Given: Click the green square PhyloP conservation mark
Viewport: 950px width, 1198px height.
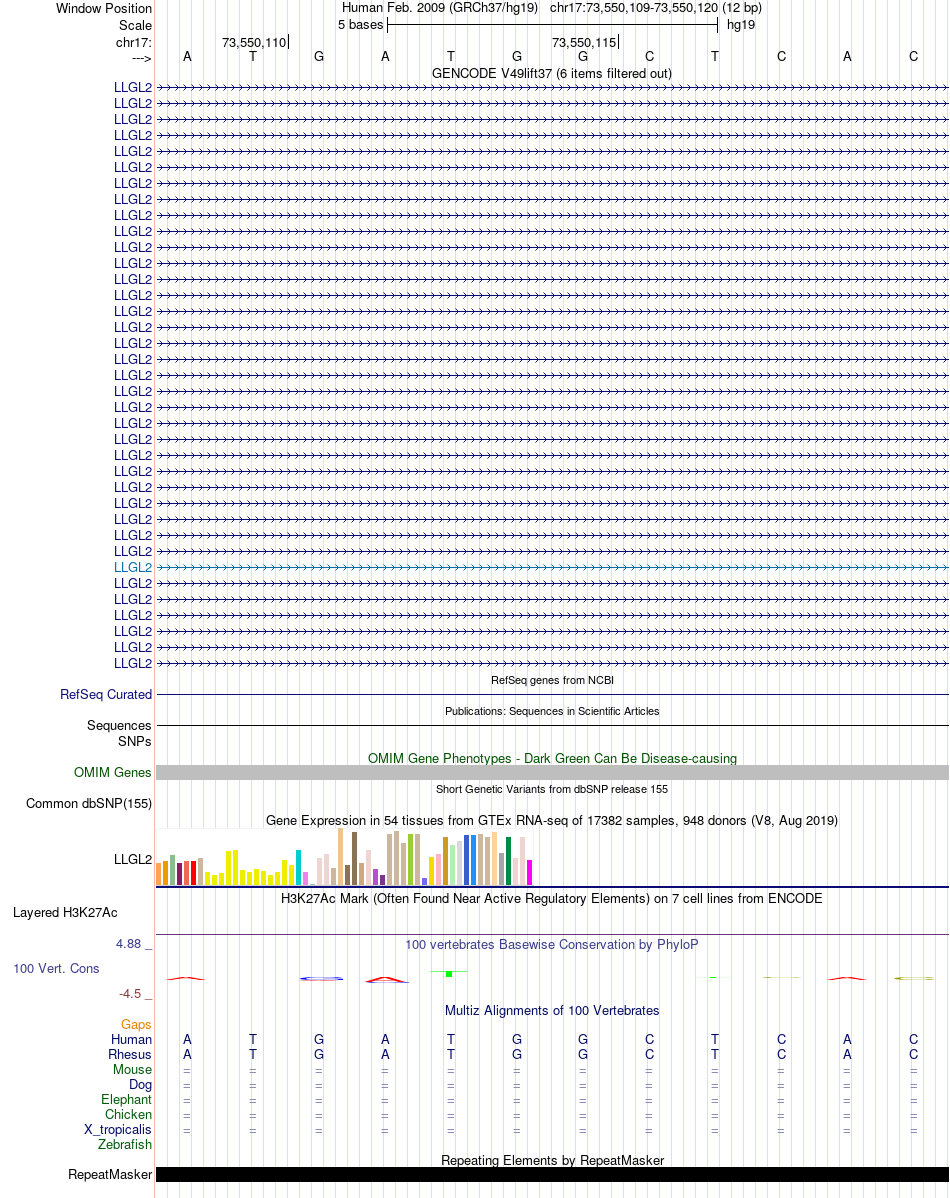Looking at the screenshot, I should pos(449,974).
